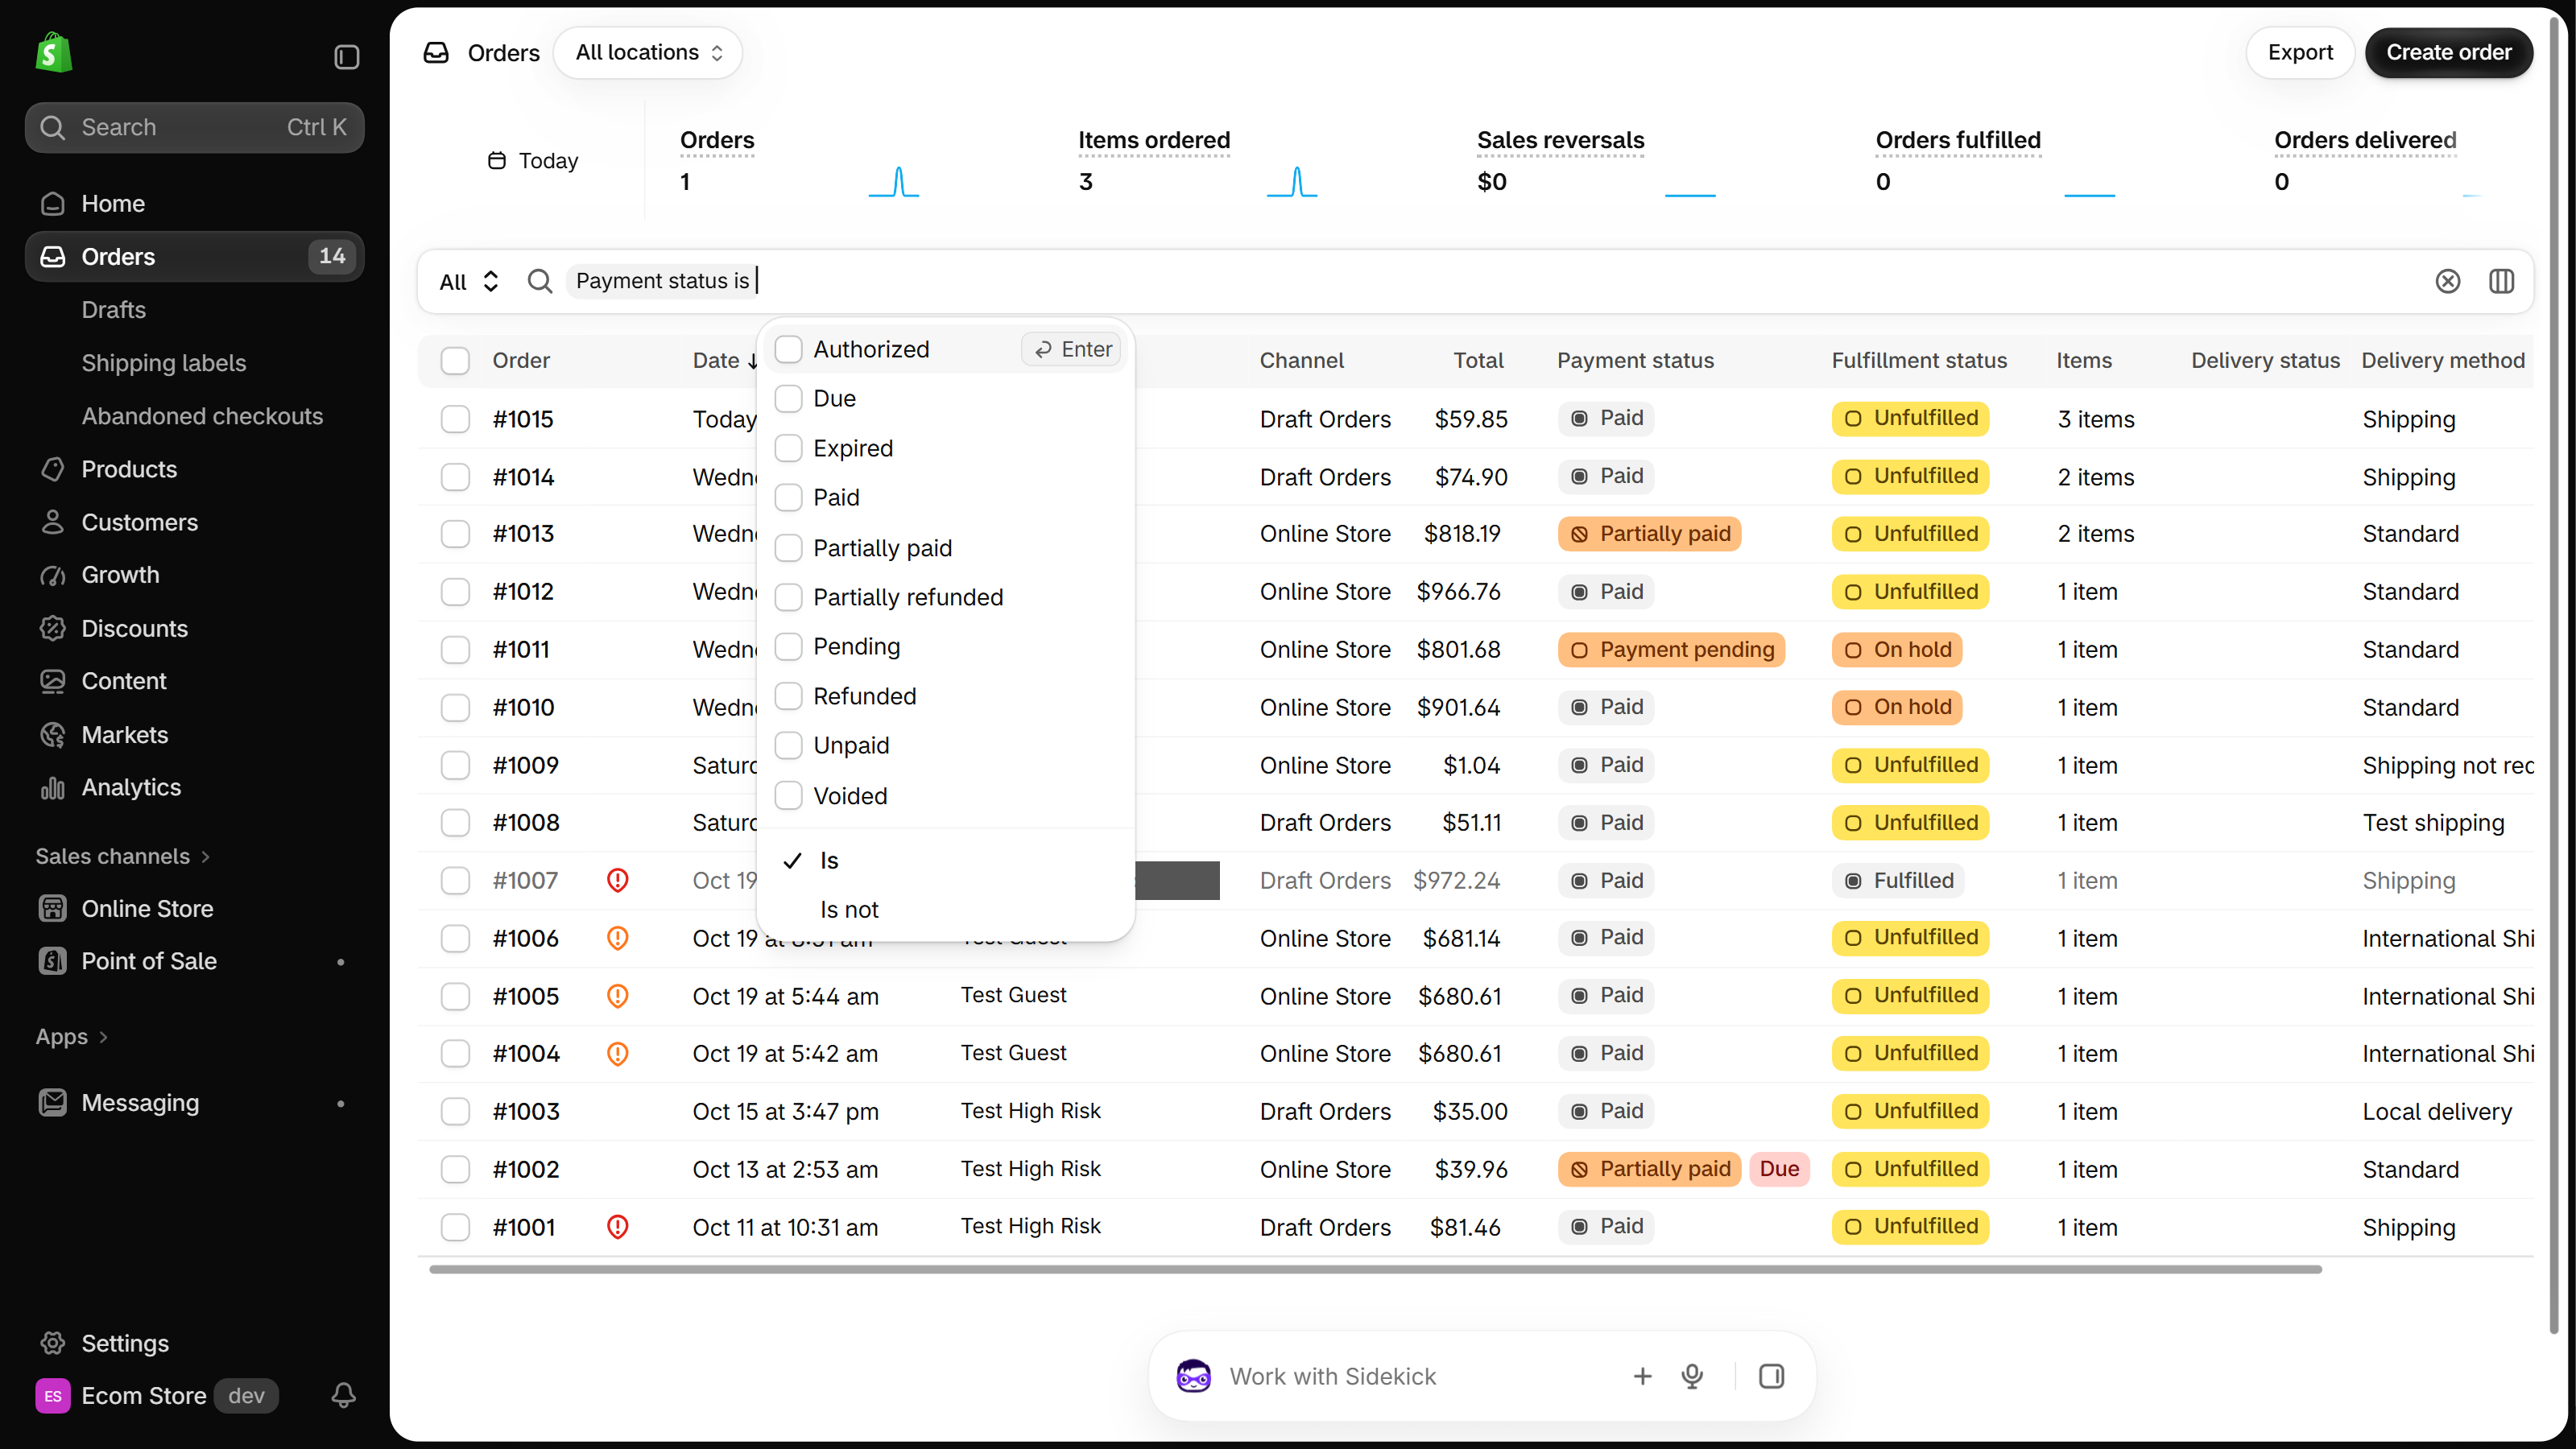
Task: Open the Ecom Store account switcher
Action: 157,1395
